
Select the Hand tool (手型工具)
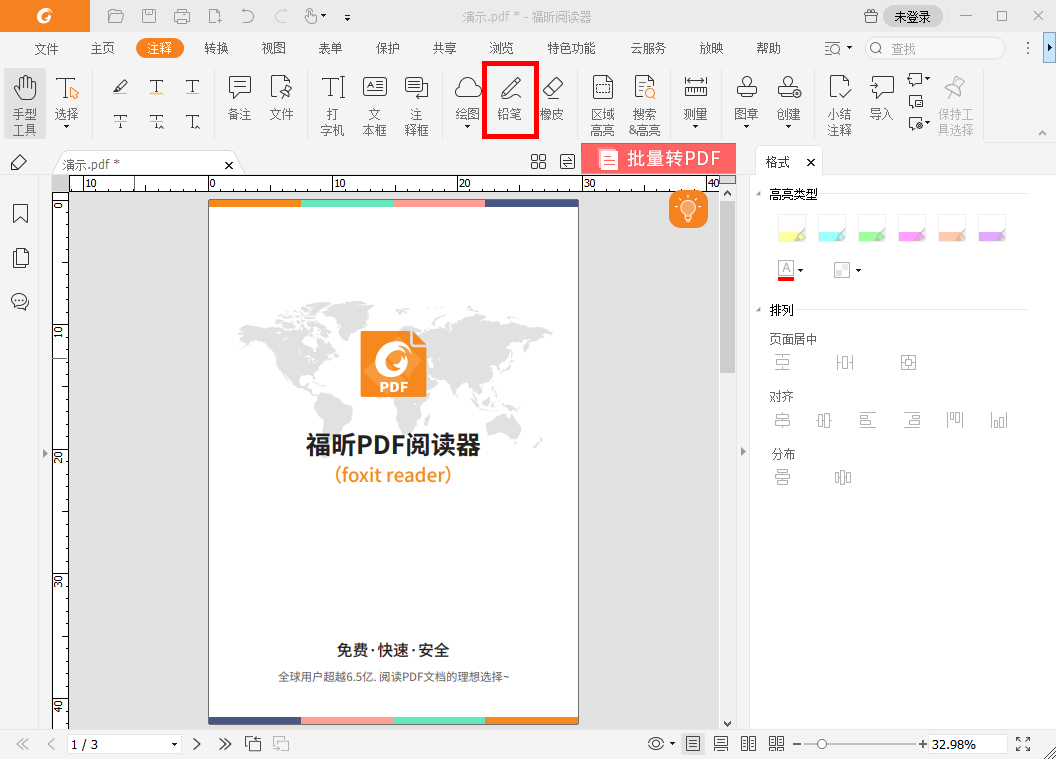[25, 104]
